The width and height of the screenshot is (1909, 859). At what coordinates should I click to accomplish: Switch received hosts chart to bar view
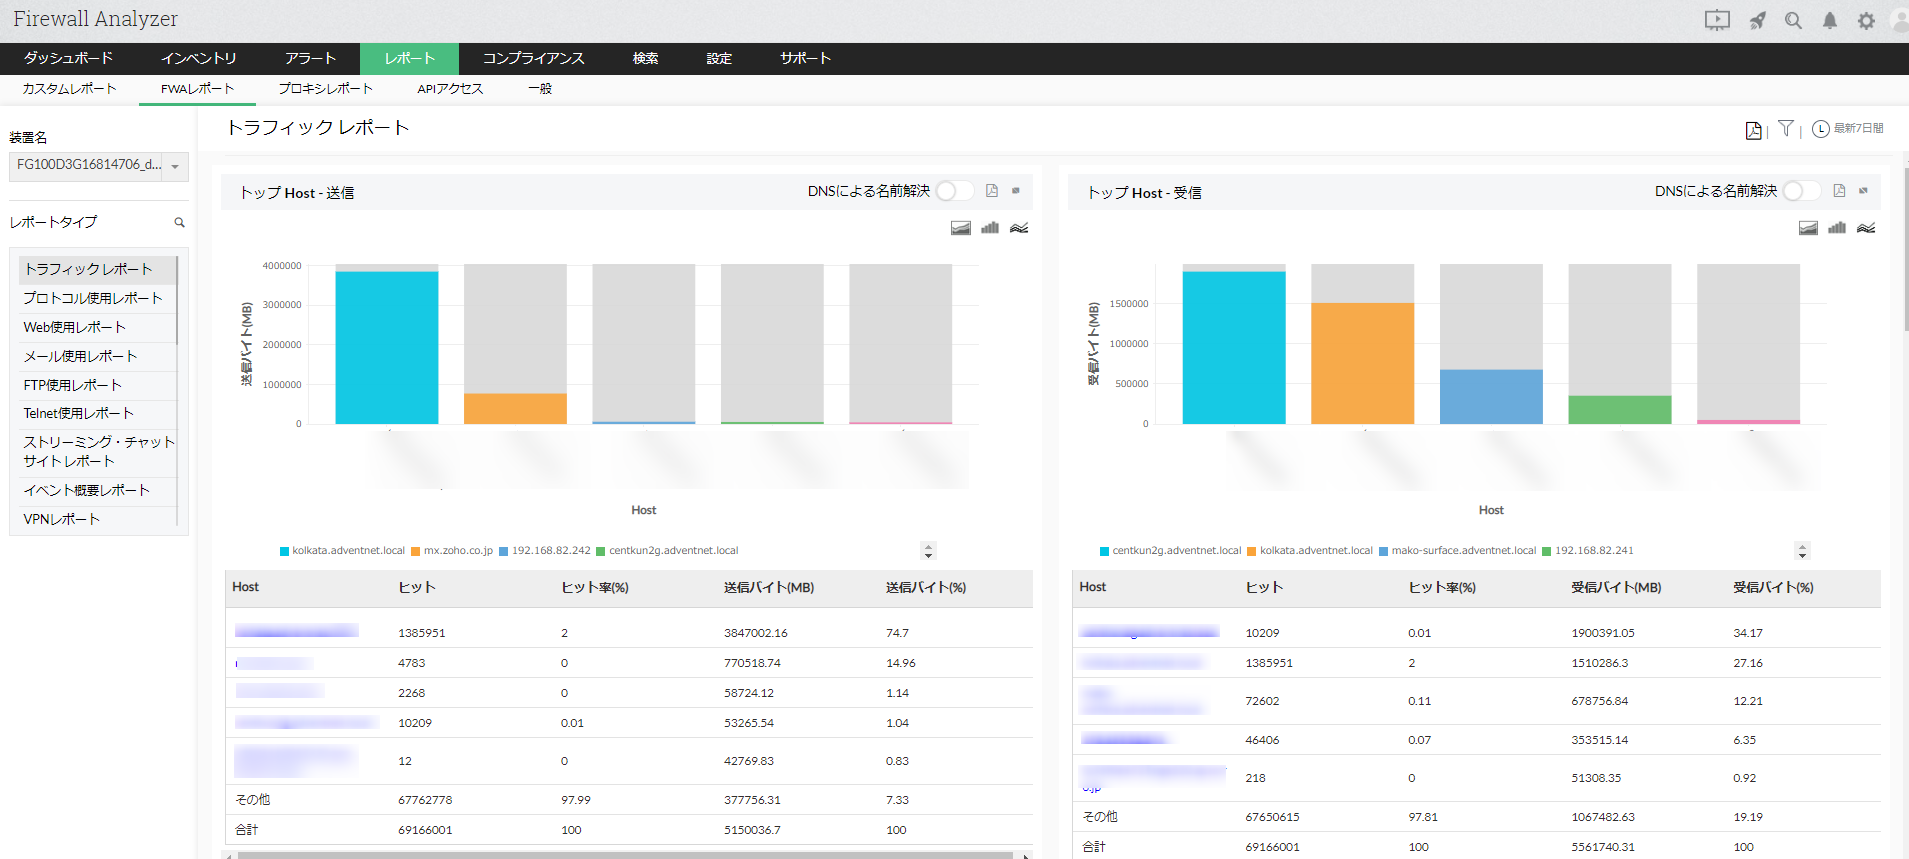tap(1836, 228)
